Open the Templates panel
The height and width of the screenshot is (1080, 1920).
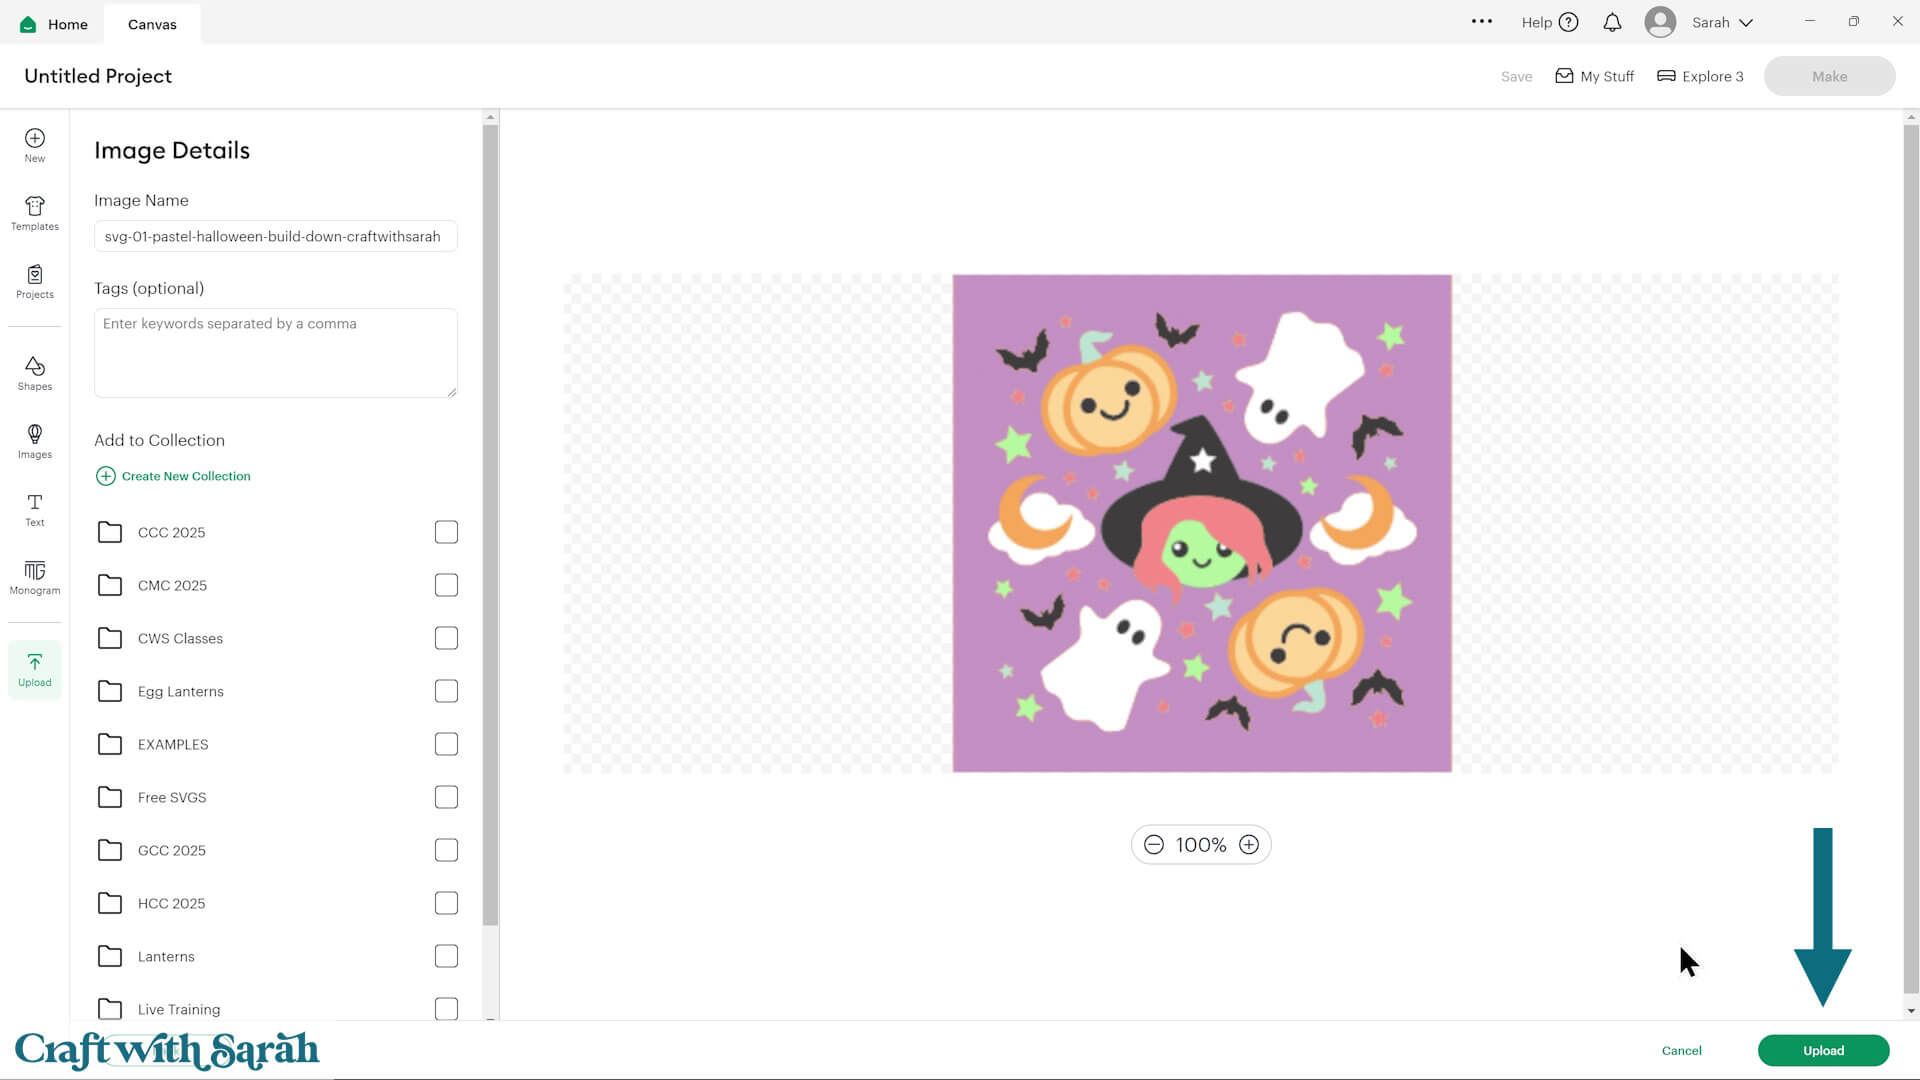point(34,212)
